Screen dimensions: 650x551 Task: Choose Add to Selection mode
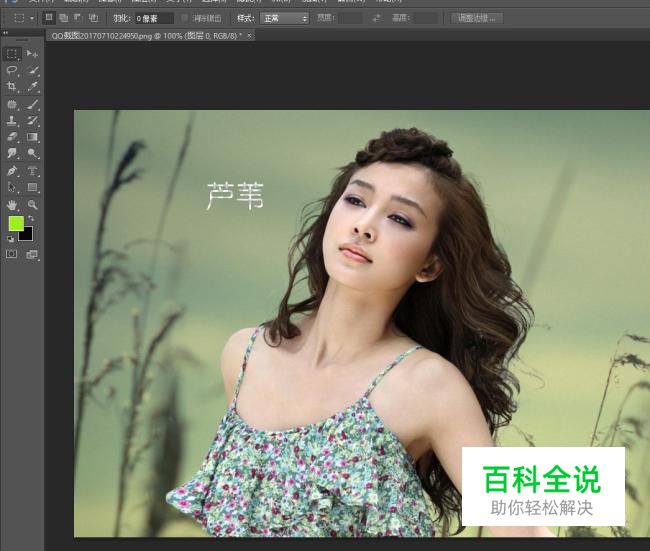click(63, 18)
